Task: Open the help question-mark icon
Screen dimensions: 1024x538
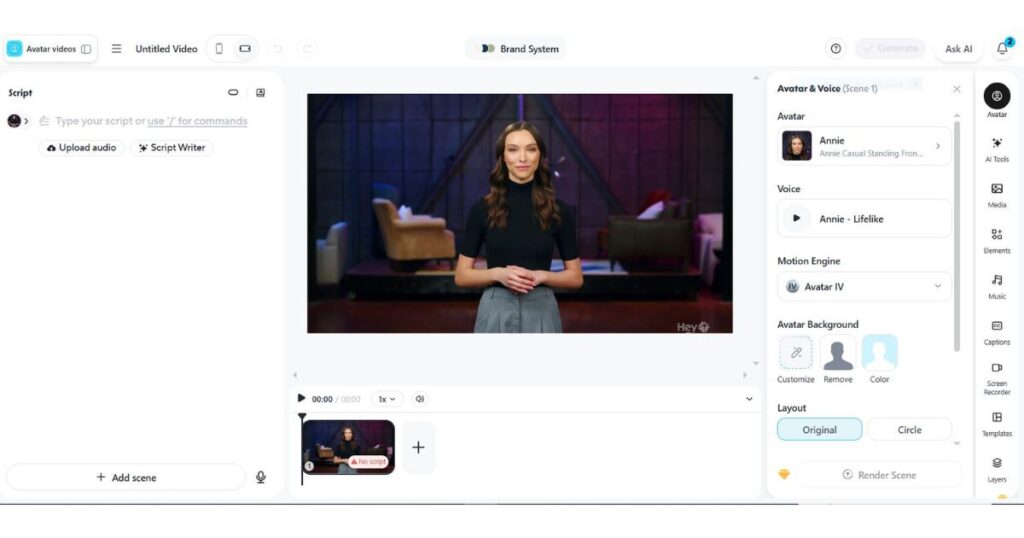Action: (835, 49)
